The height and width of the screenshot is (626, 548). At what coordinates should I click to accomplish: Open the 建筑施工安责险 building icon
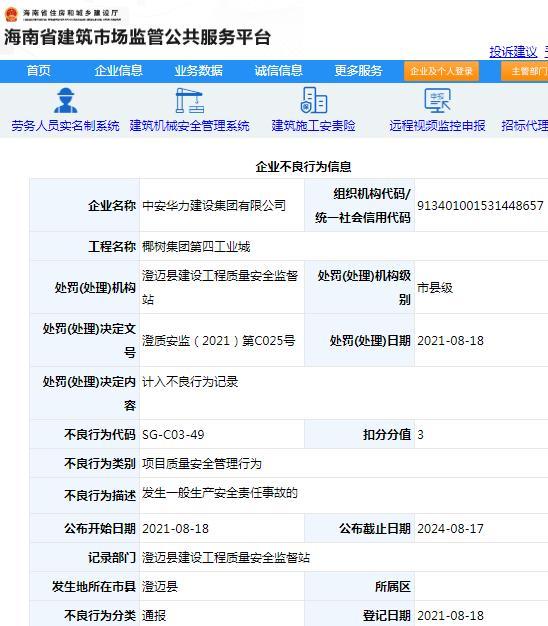point(314,100)
